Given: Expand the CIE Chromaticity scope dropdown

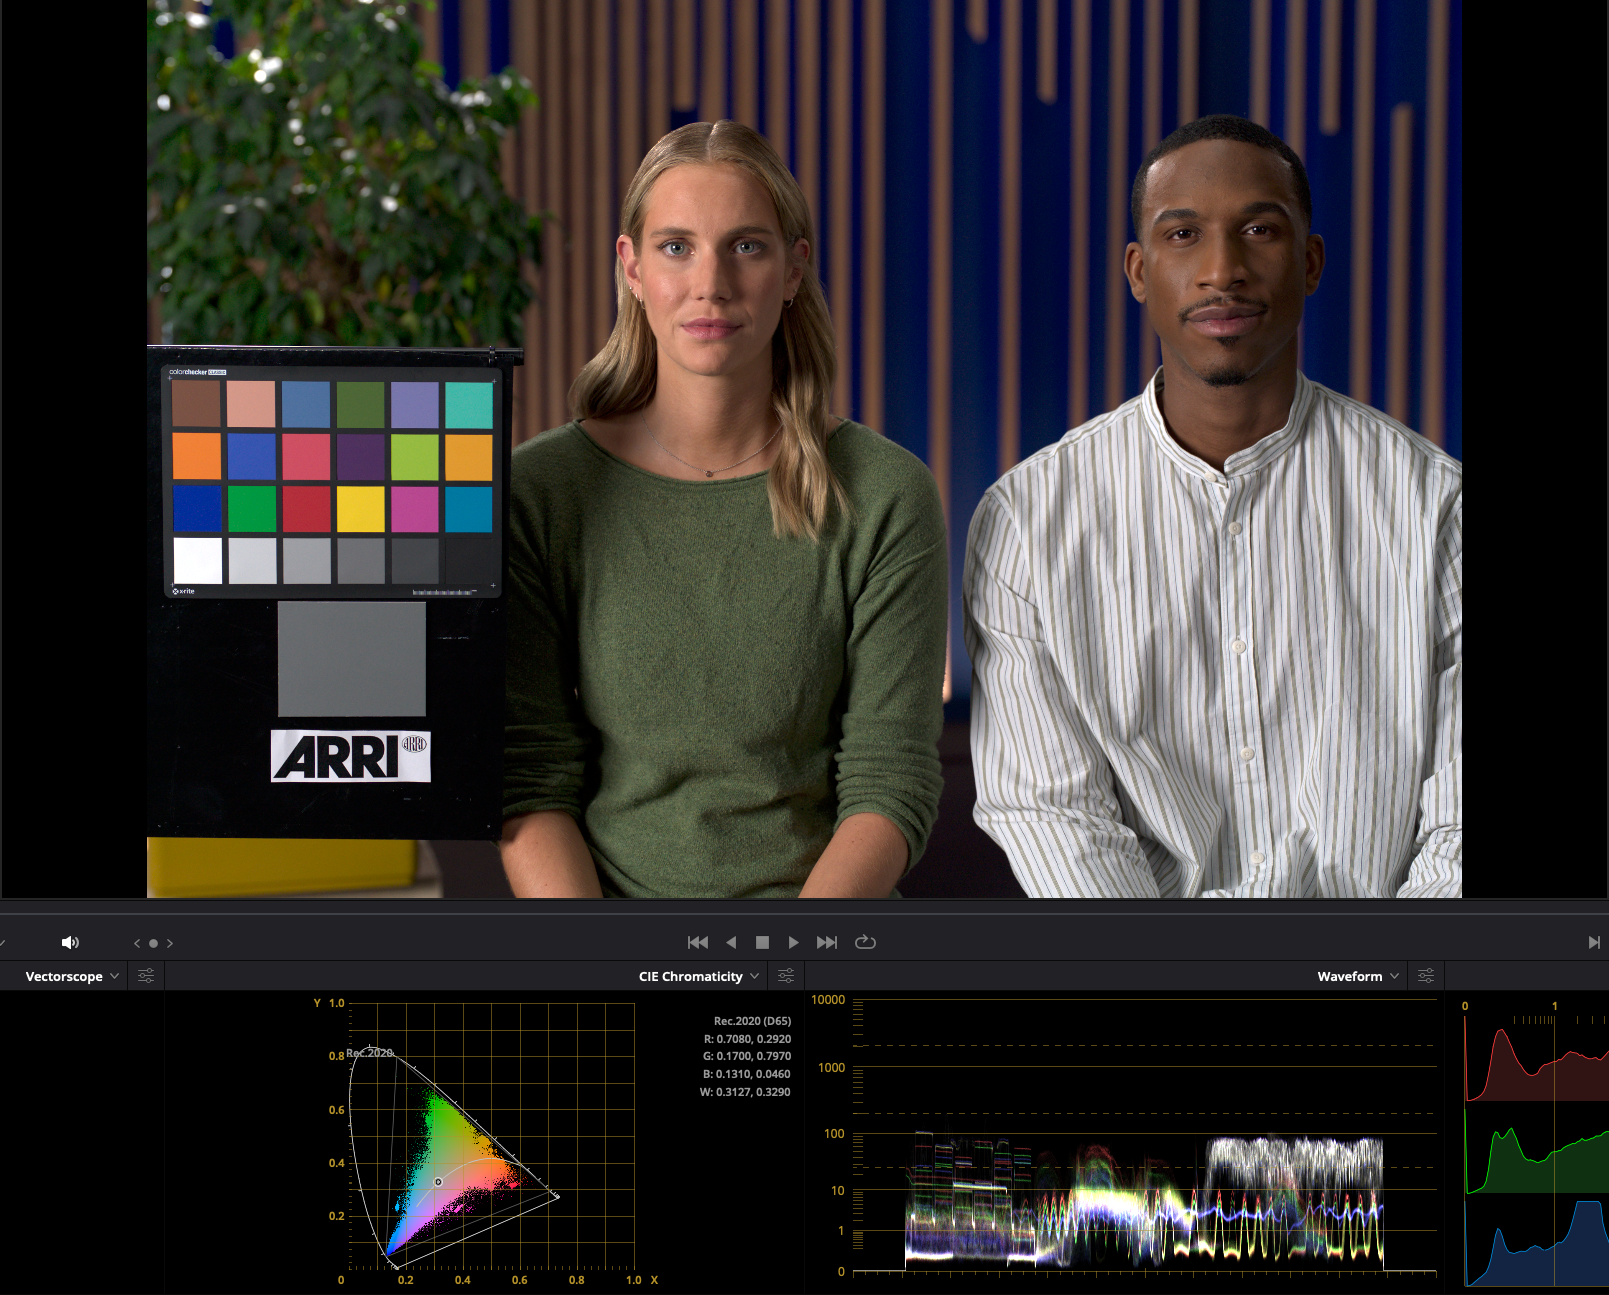Looking at the screenshot, I should click(x=698, y=976).
